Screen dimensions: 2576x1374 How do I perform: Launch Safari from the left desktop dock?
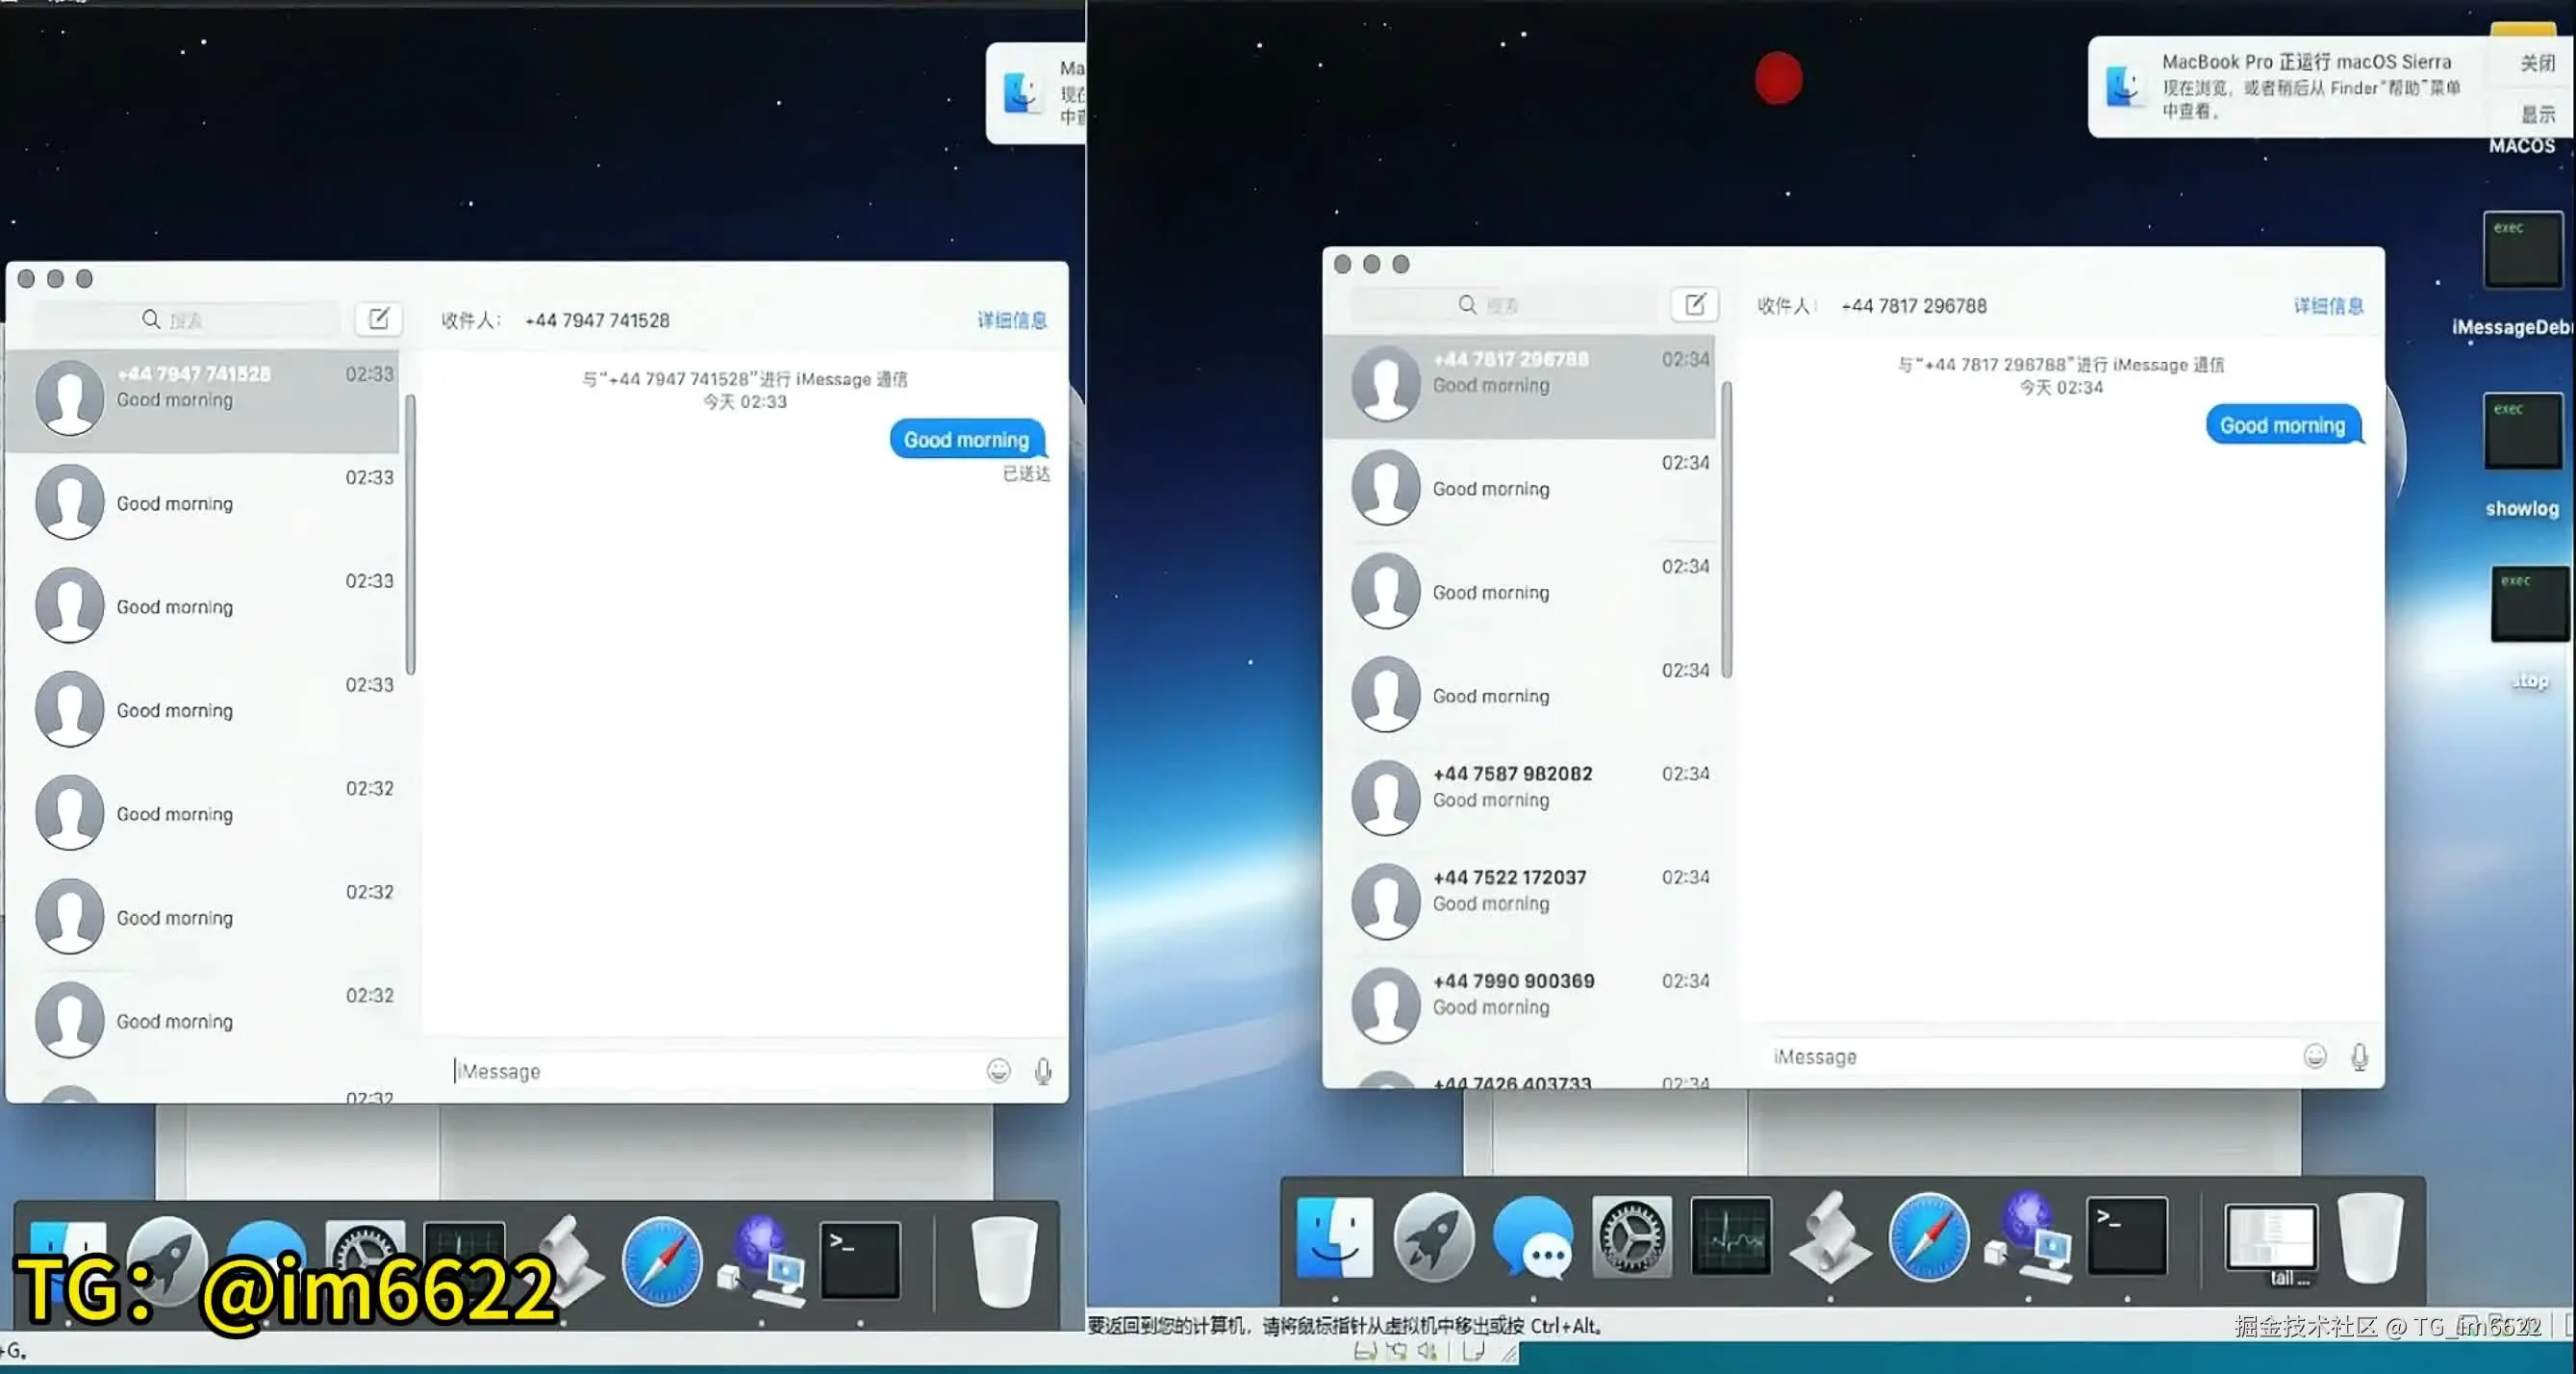click(662, 1261)
